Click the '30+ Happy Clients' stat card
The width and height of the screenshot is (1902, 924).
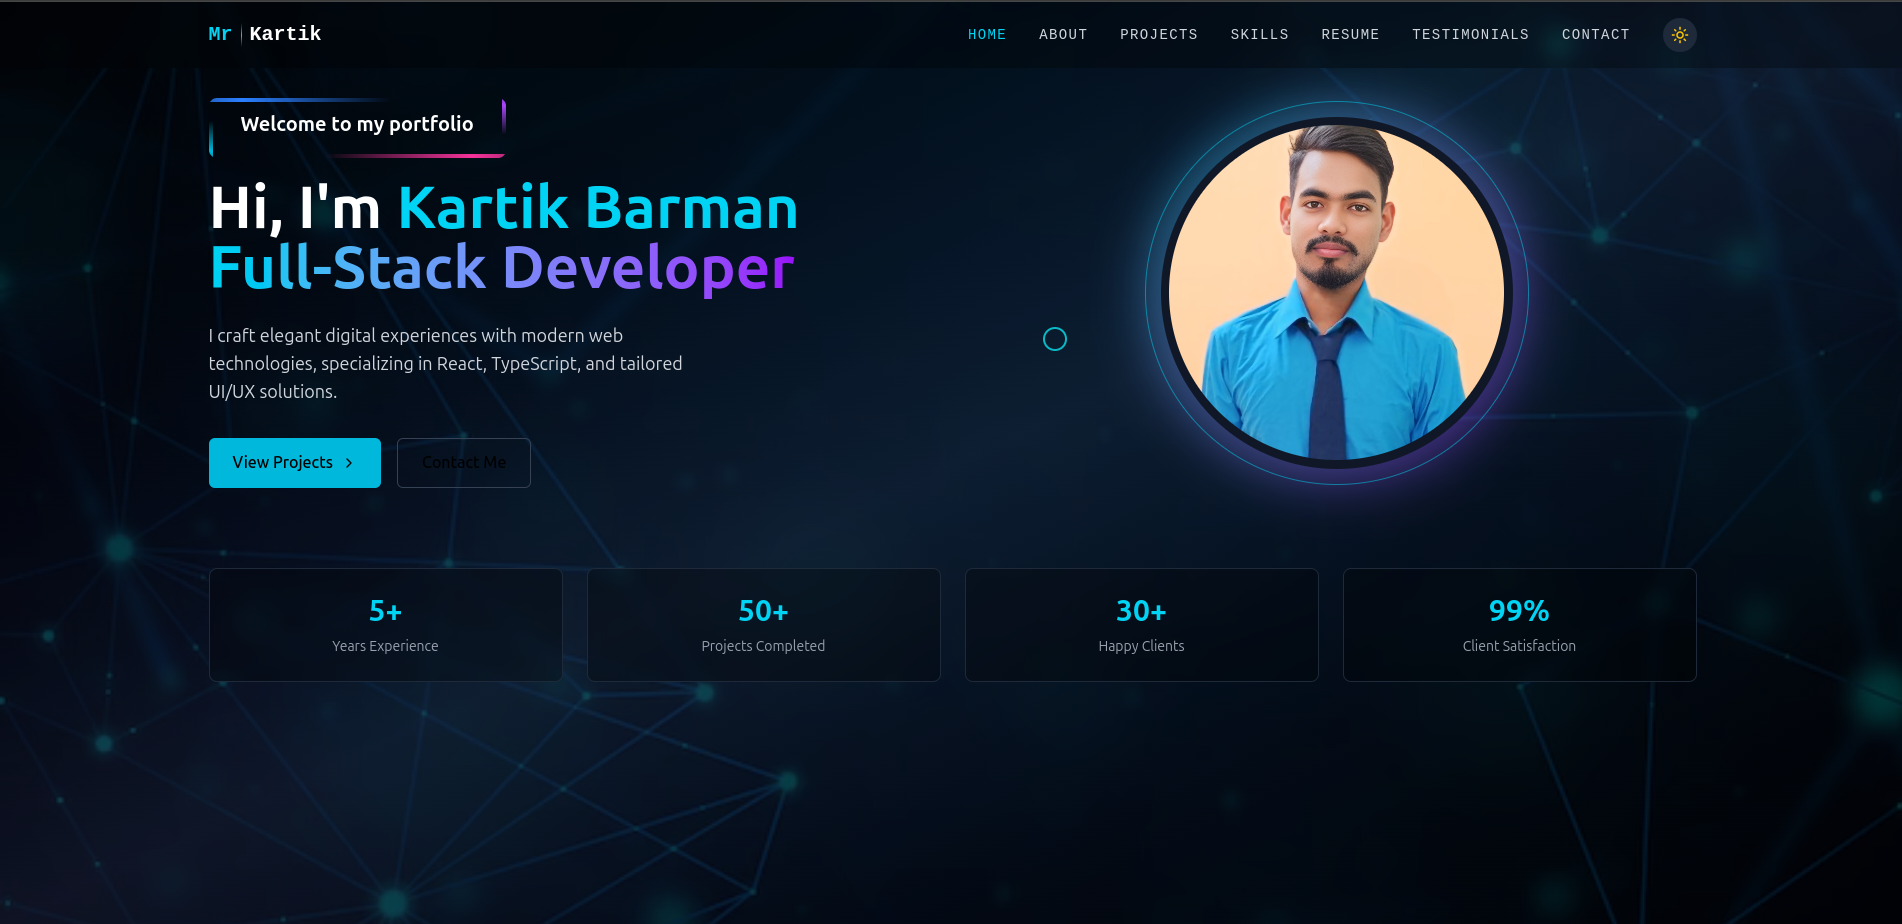(1141, 624)
